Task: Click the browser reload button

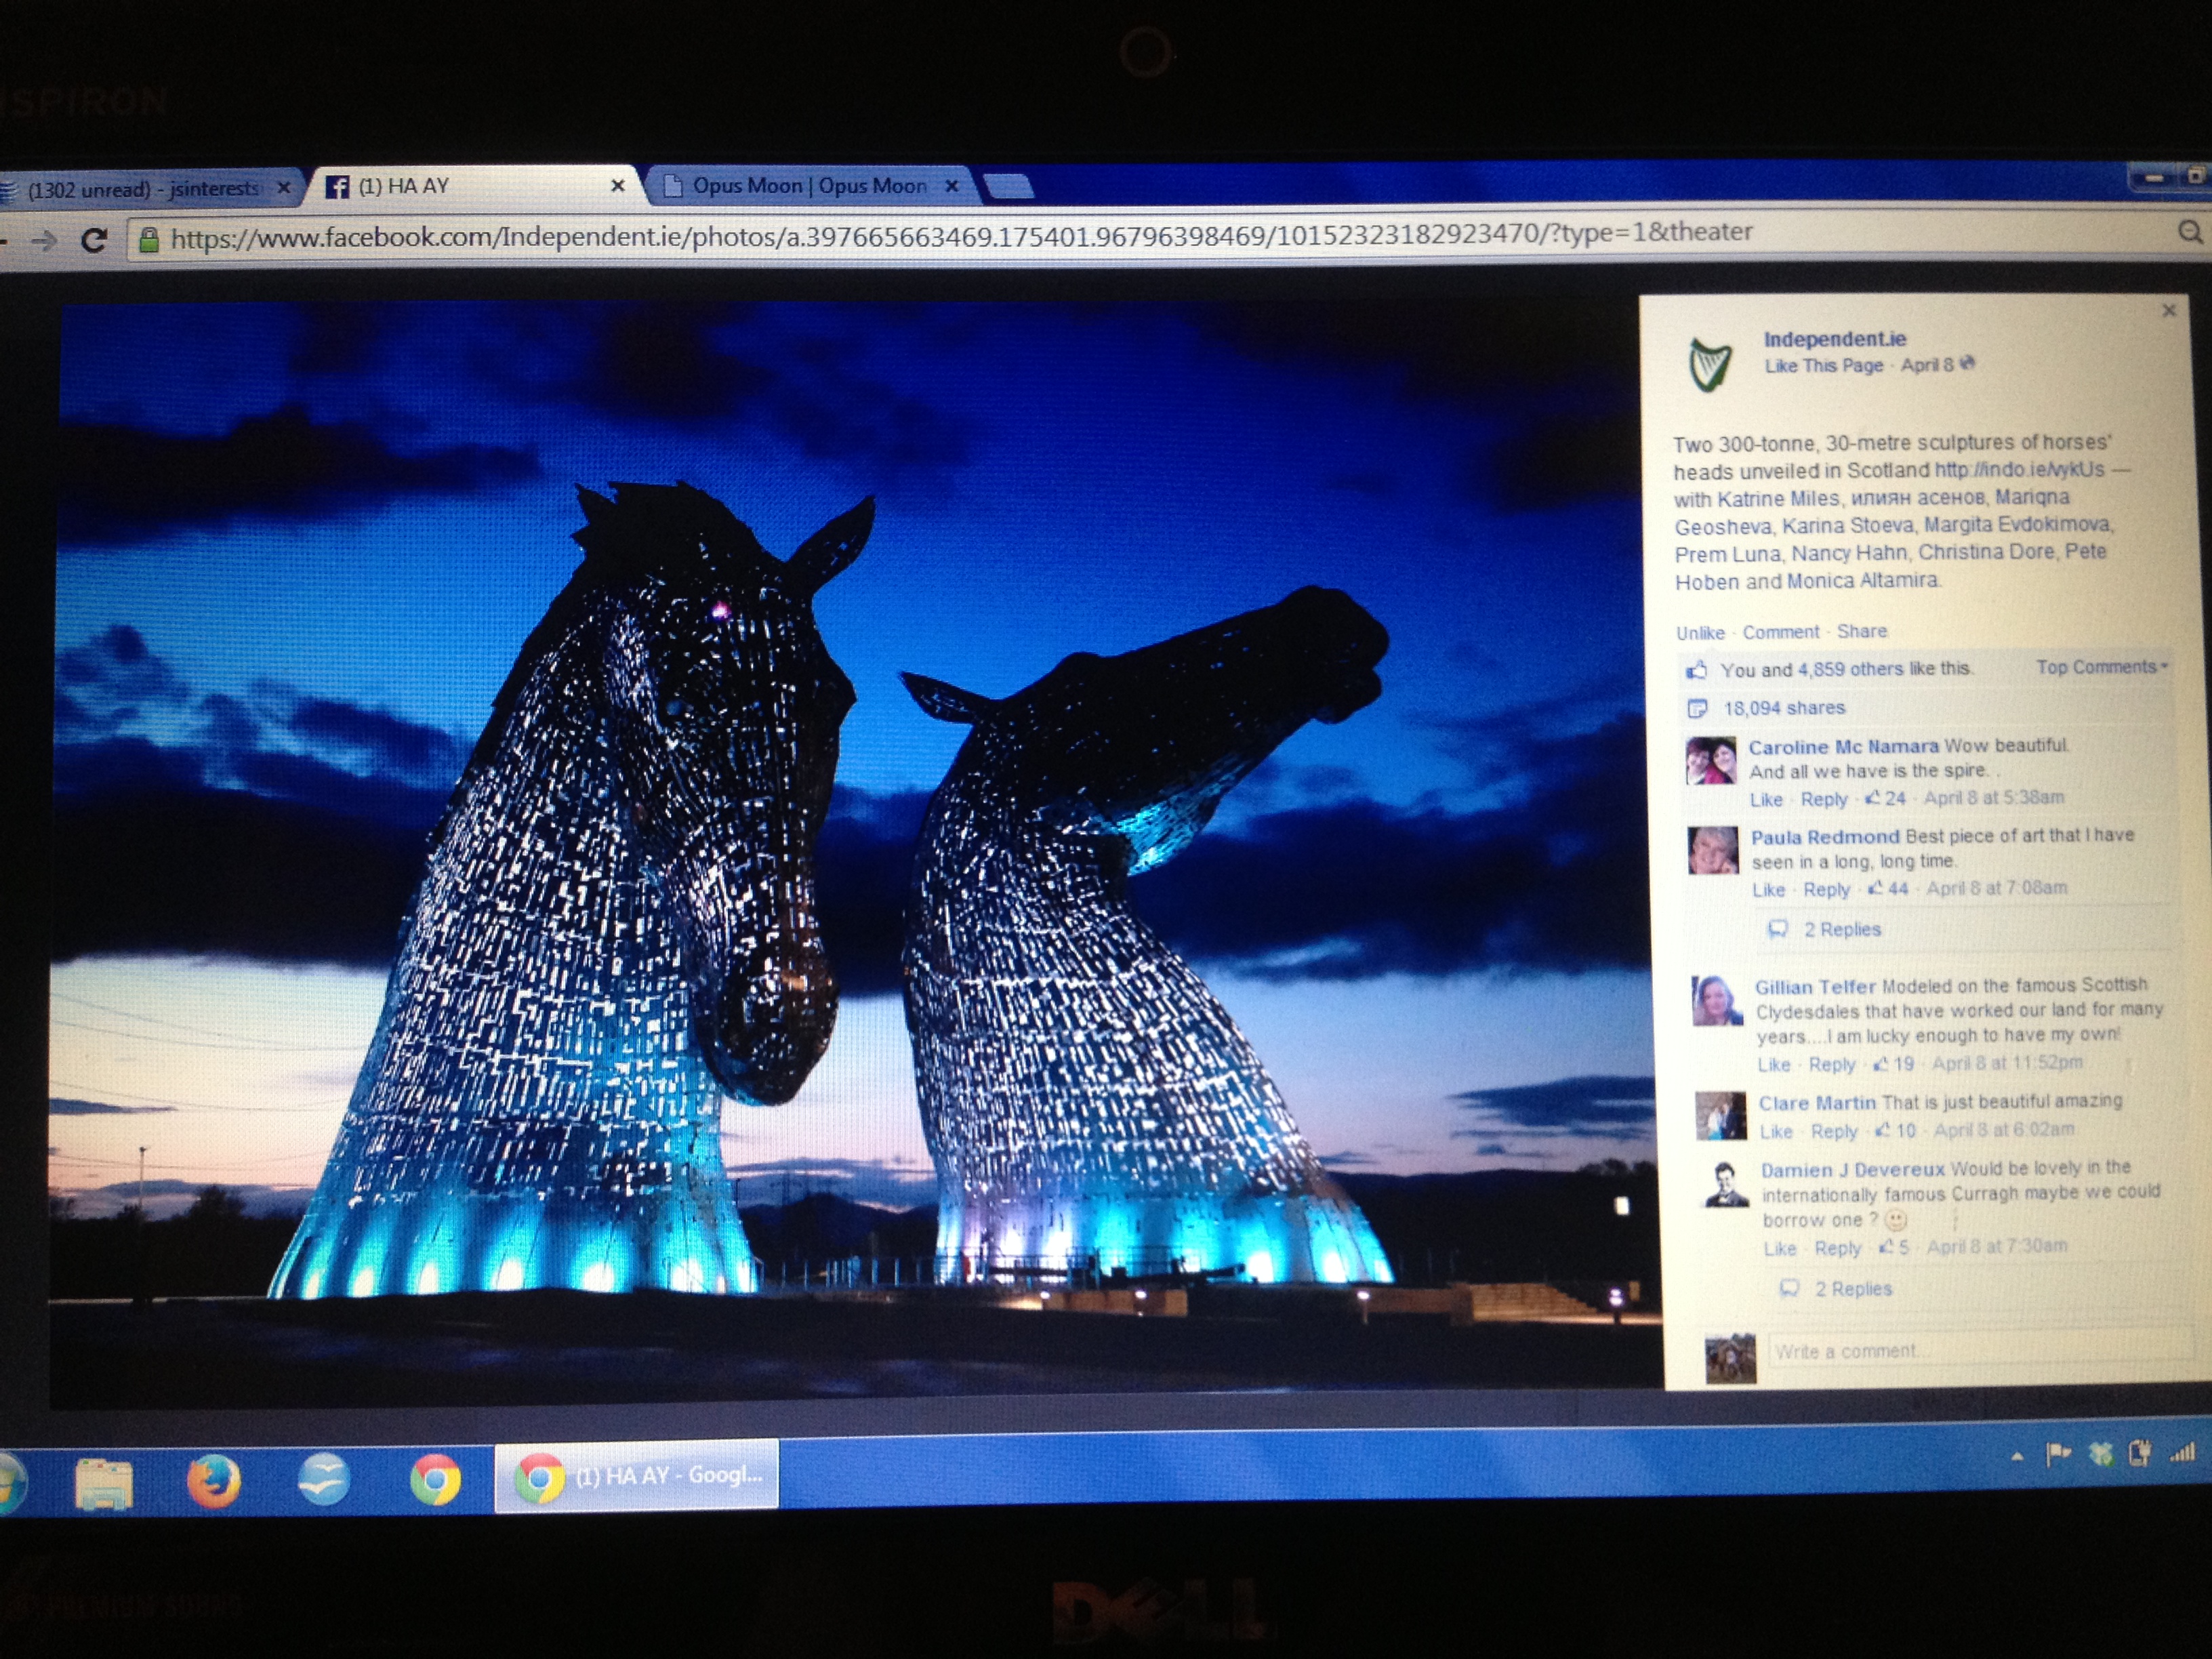Action: tap(94, 240)
